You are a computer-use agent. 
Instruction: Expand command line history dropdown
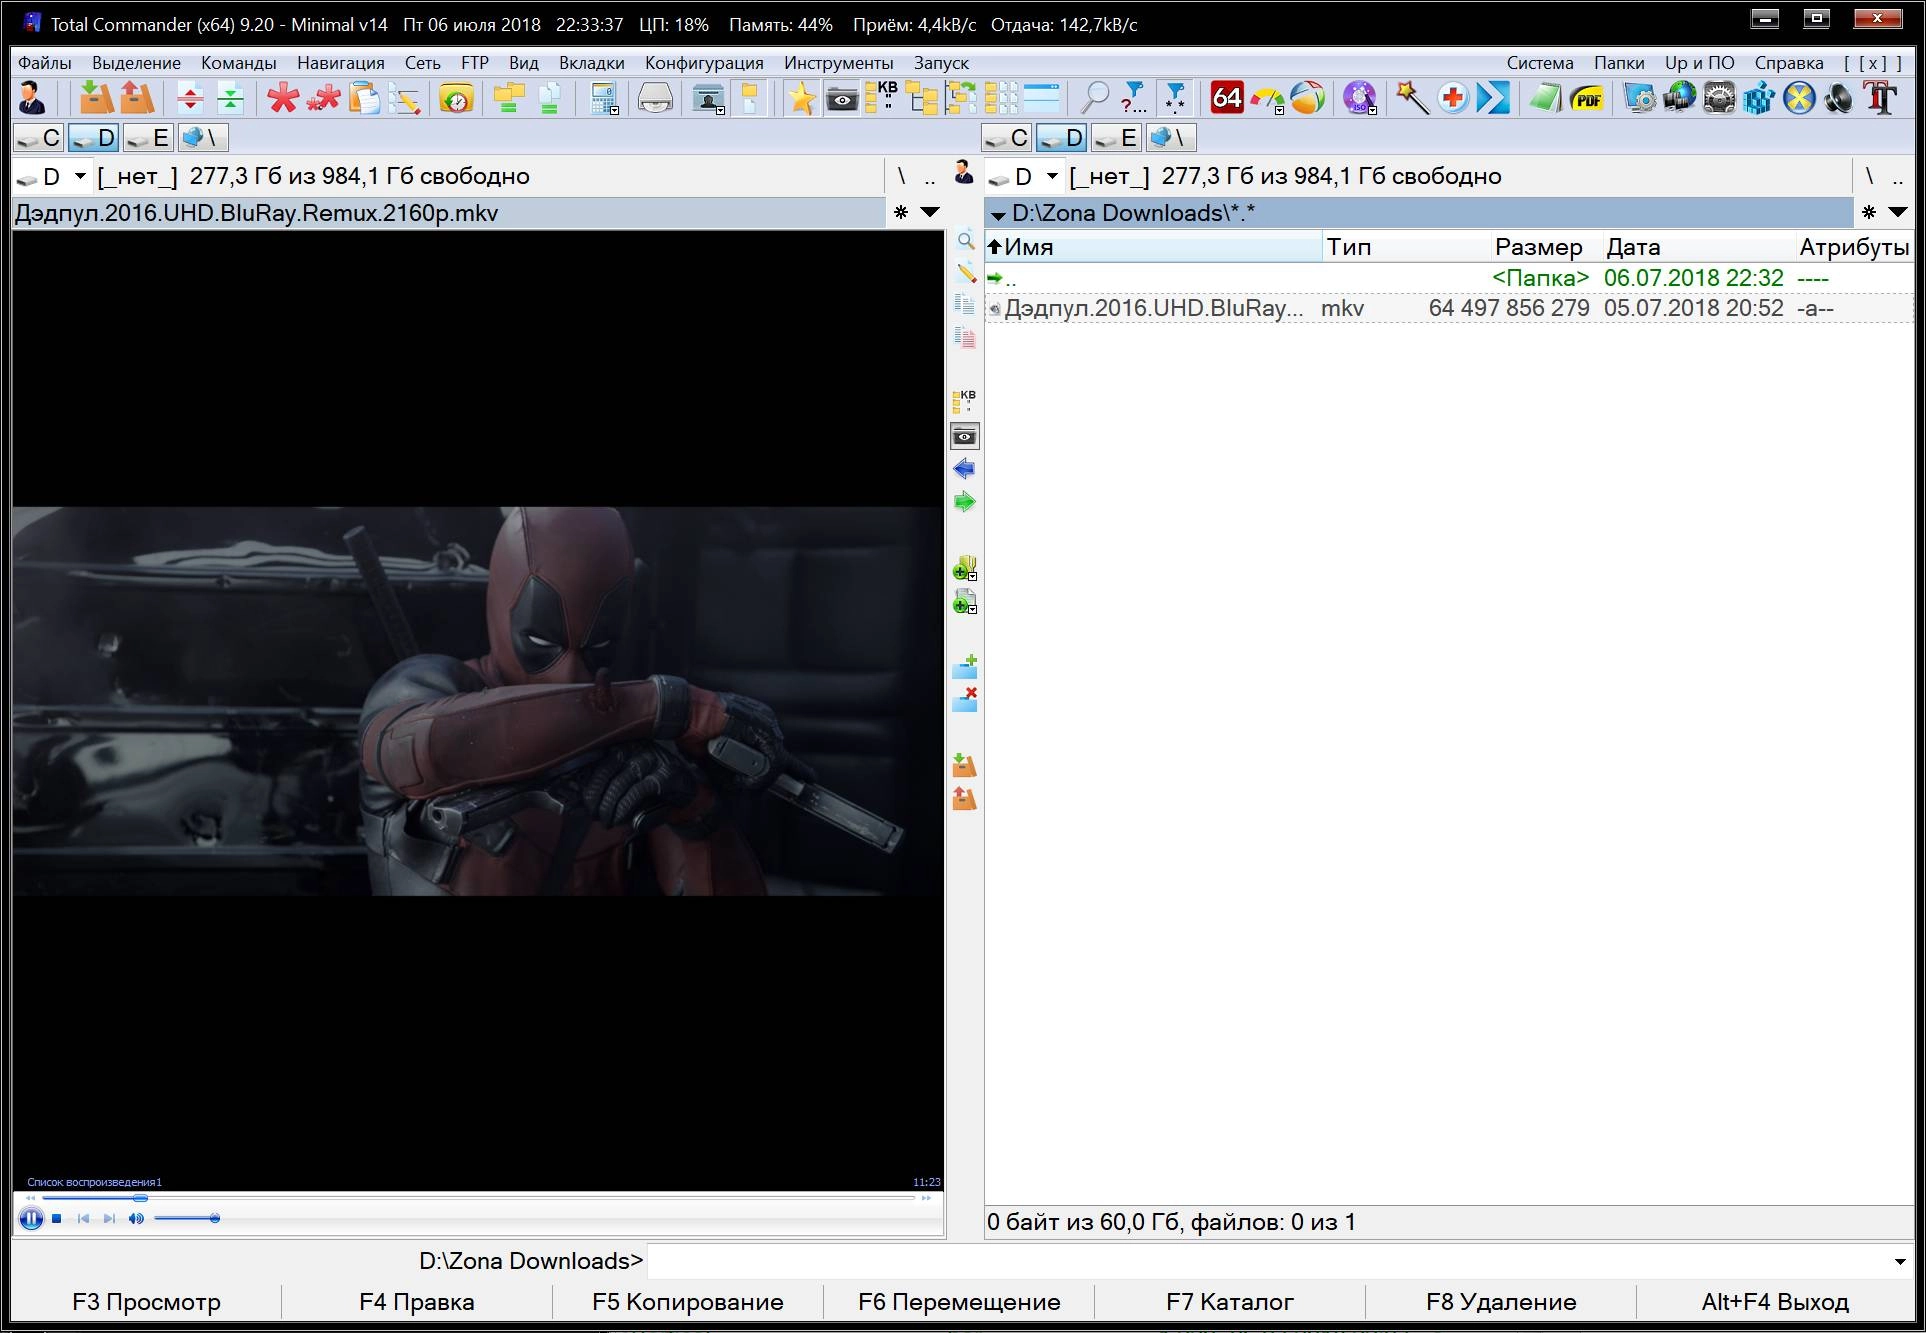coord(1900,1262)
